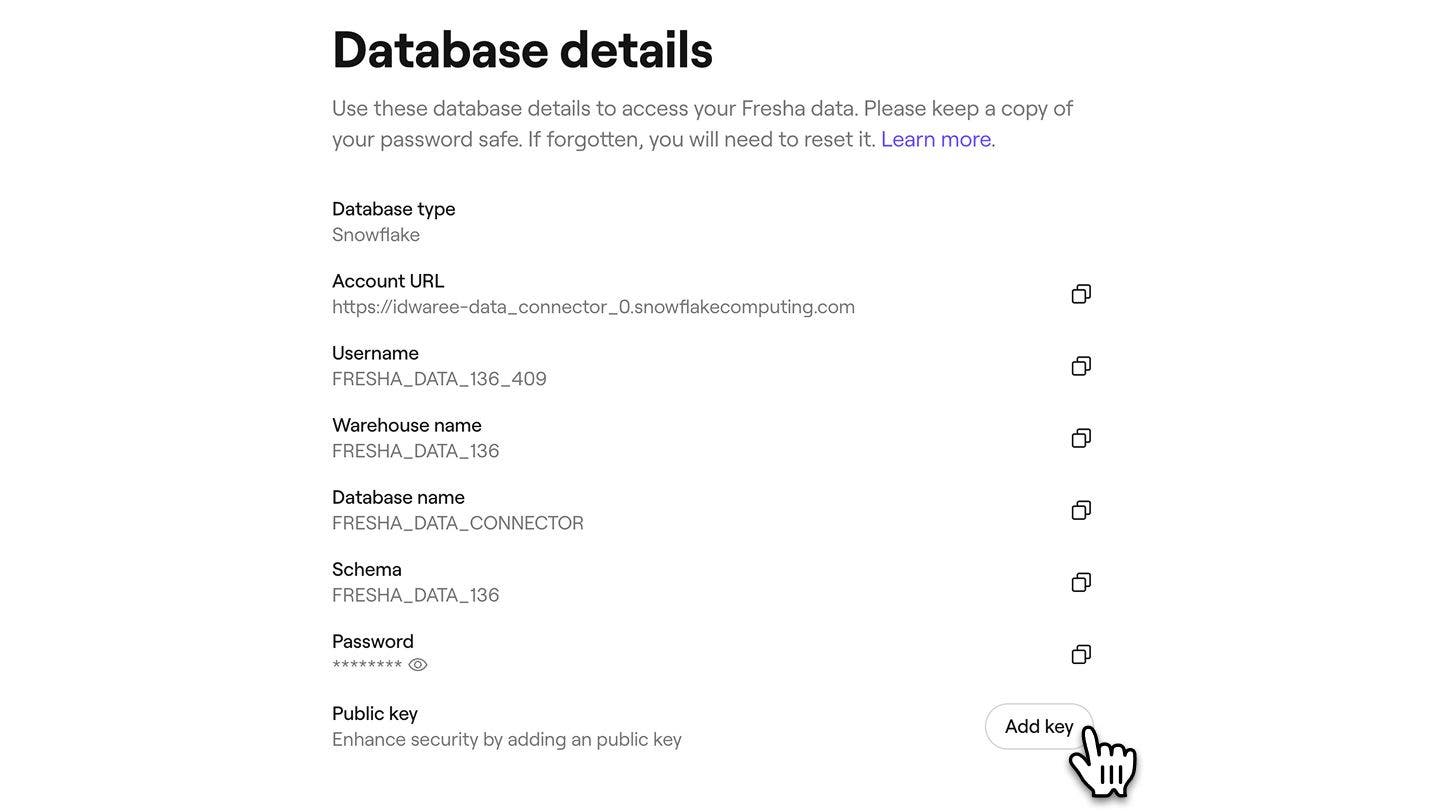The width and height of the screenshot is (1440, 812).
Task: Click the Snowflake database type value
Action: (376, 235)
